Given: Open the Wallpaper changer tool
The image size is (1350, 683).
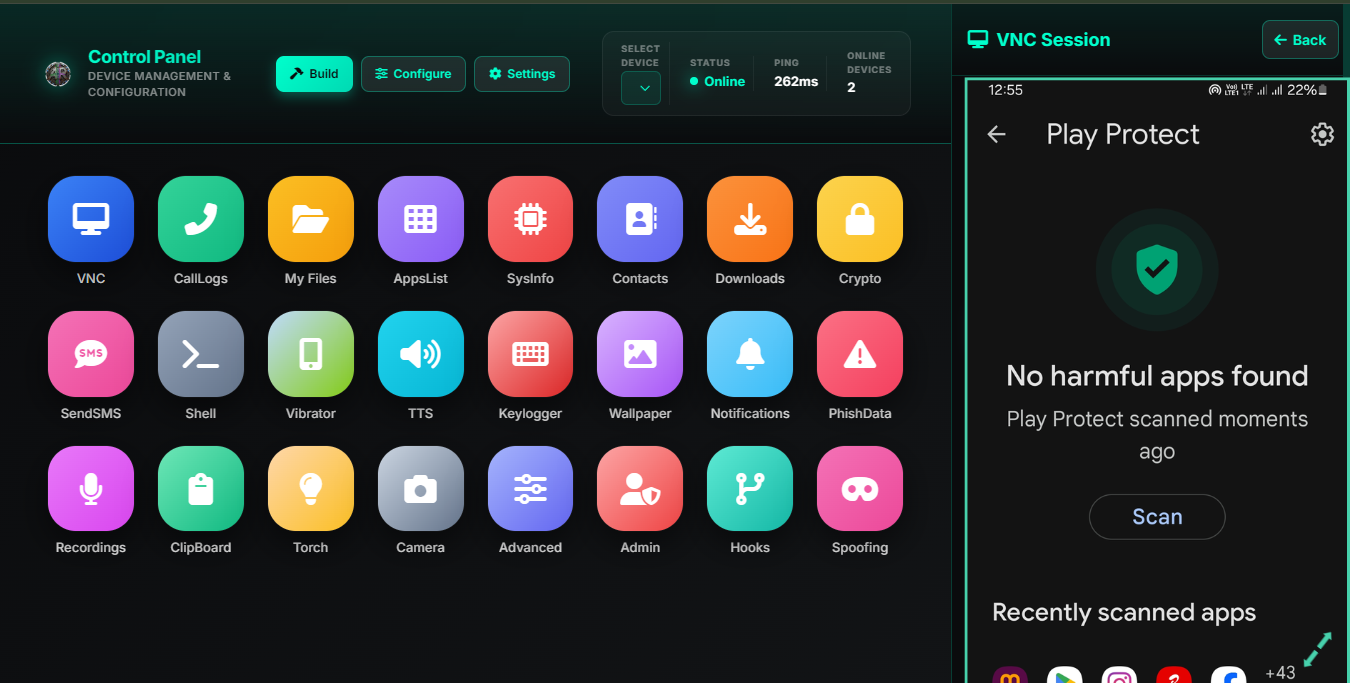Looking at the screenshot, I should pyautogui.click(x=640, y=353).
